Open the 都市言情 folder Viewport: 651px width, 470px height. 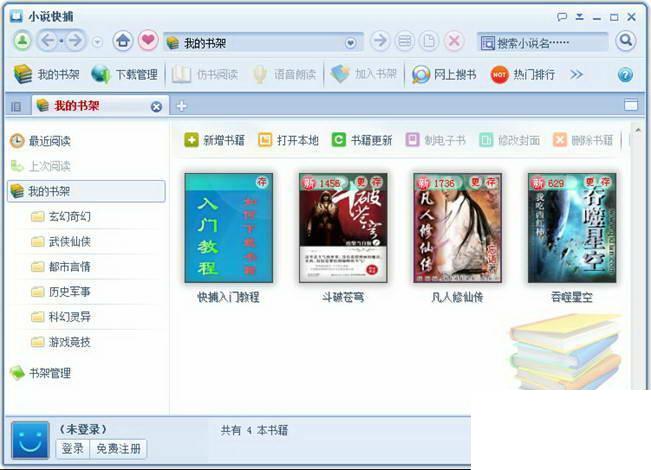pos(61,267)
